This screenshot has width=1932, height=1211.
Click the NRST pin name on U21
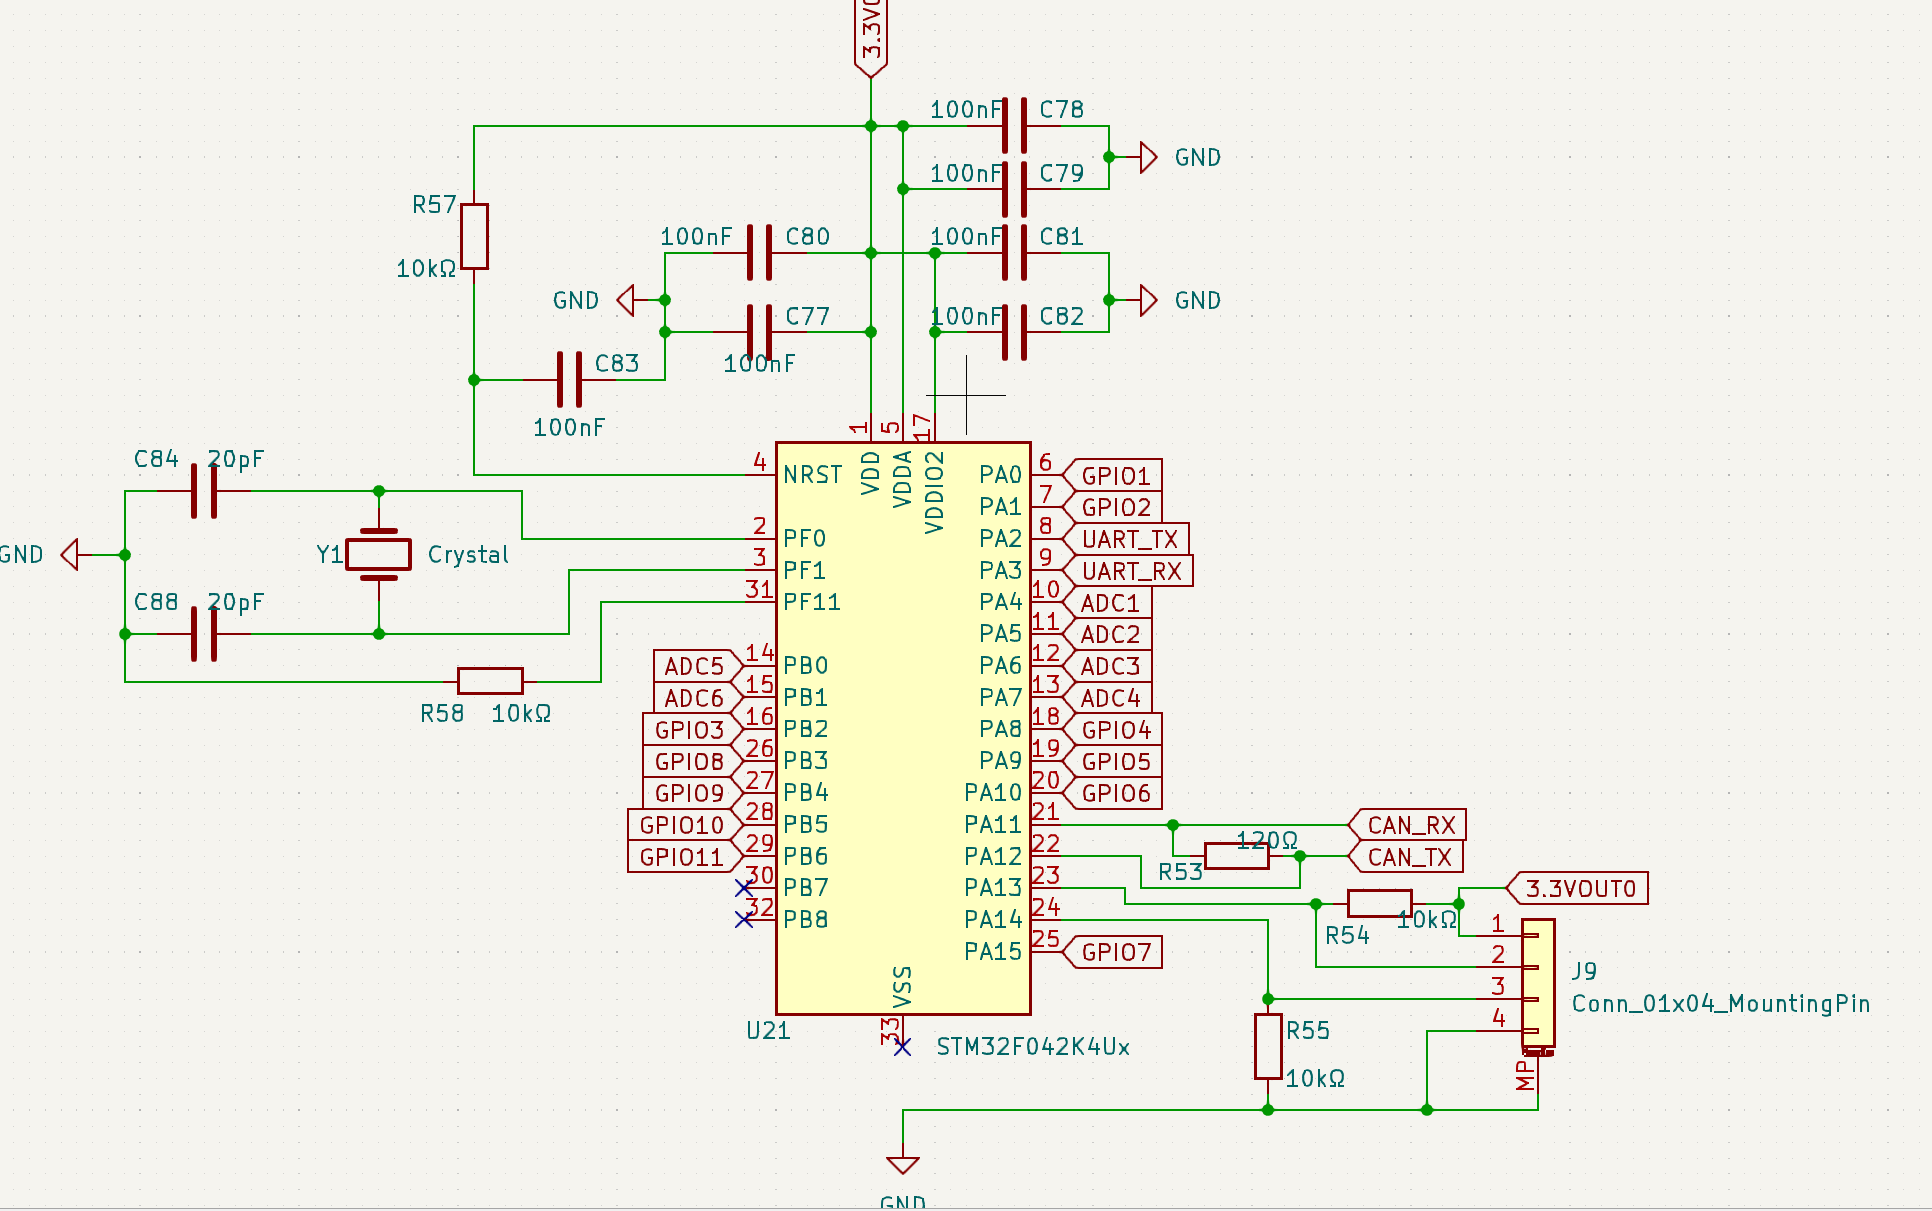812,475
